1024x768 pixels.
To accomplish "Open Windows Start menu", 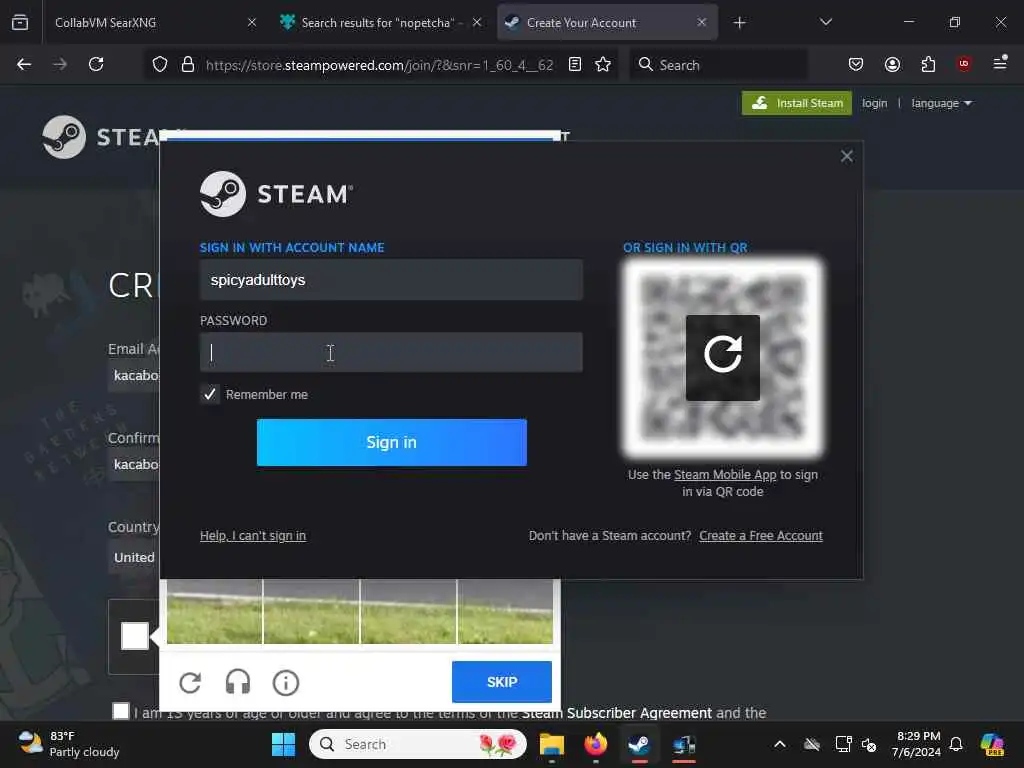I will [x=283, y=744].
